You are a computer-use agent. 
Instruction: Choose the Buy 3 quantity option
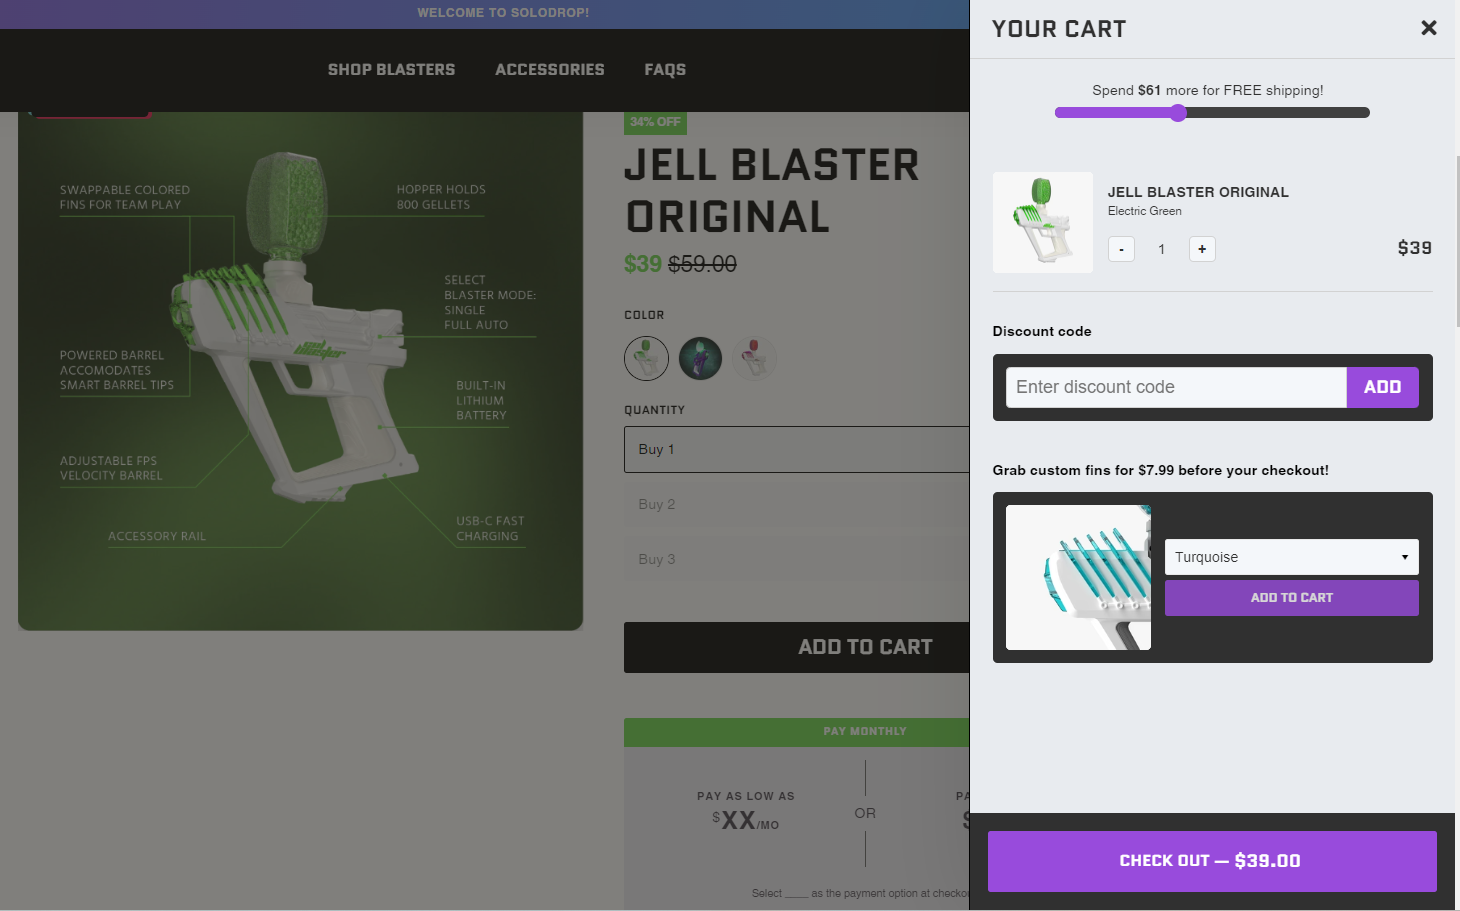pyautogui.click(x=797, y=560)
